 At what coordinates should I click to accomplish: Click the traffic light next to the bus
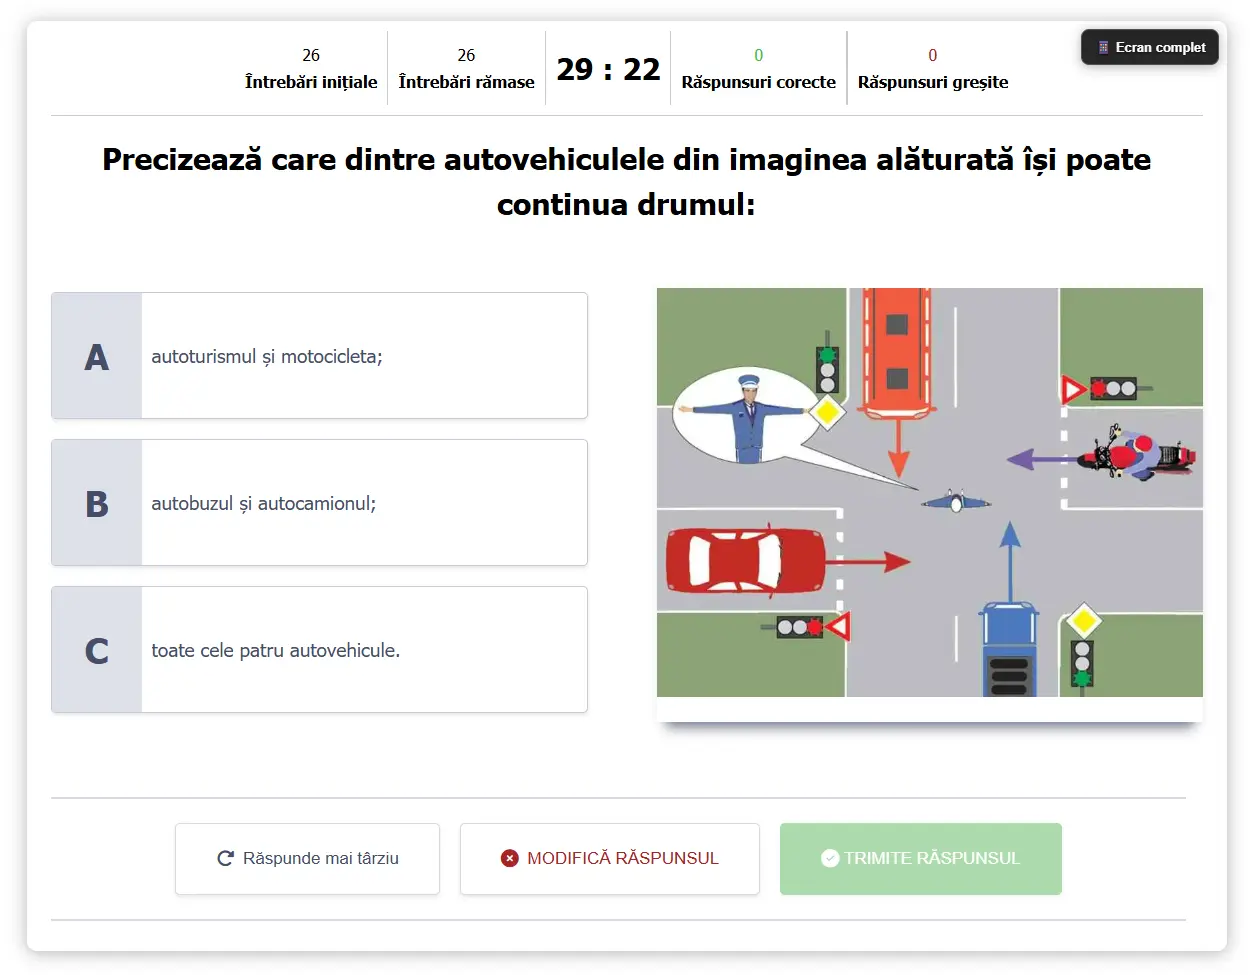coord(827,368)
